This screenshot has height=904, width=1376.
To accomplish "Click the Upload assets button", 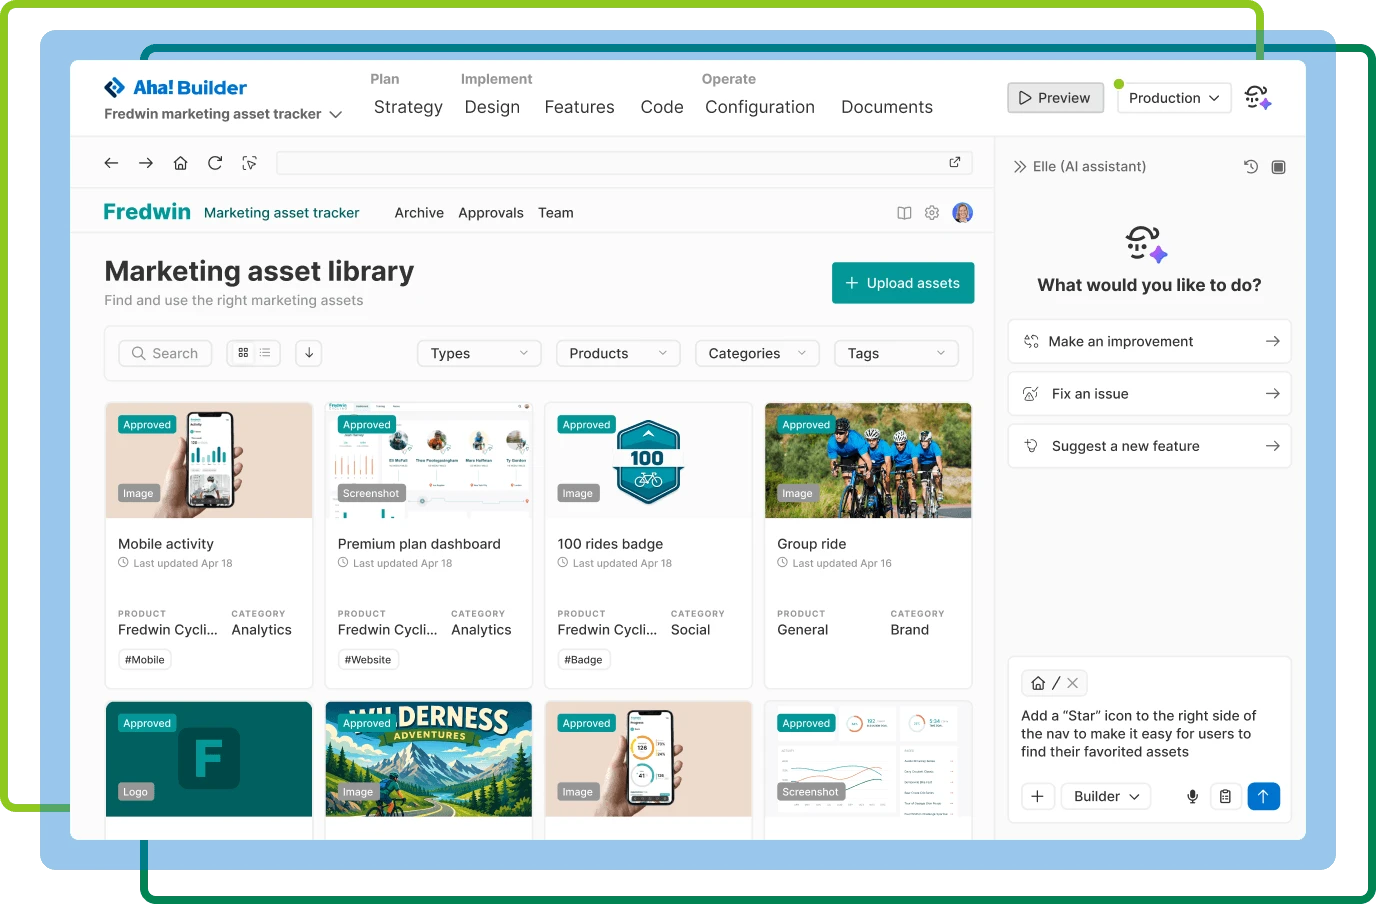I will pos(902,283).
